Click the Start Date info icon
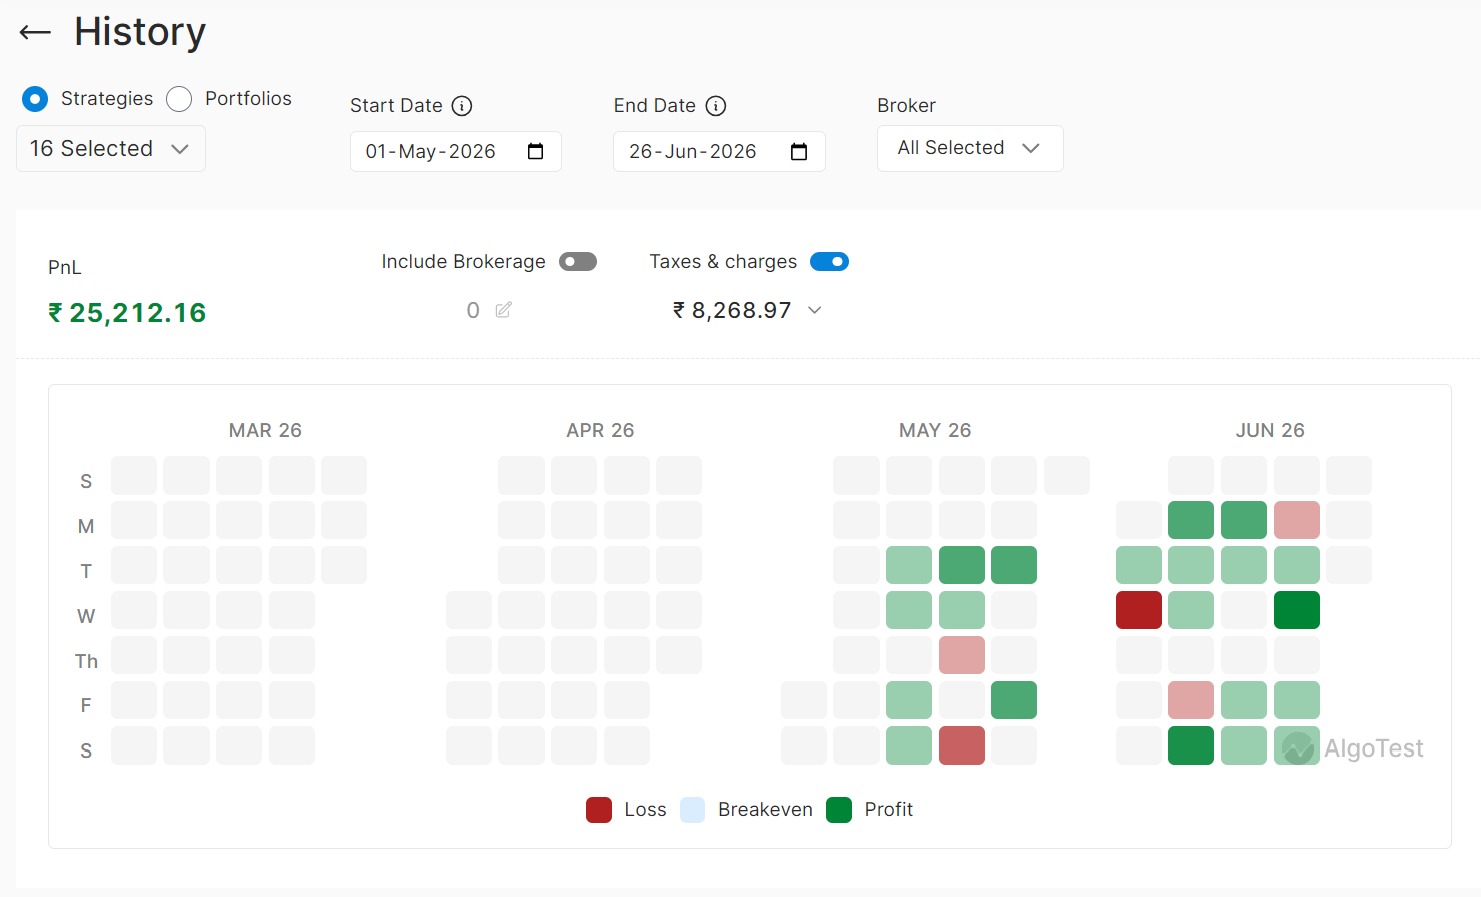Image resolution: width=1481 pixels, height=897 pixels. point(462,106)
